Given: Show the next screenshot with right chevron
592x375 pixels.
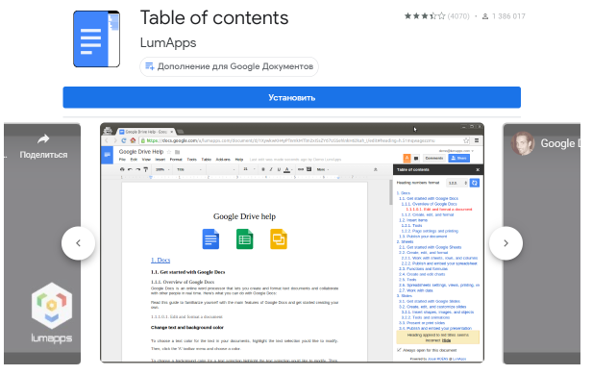Looking at the screenshot, I should tap(506, 243).
